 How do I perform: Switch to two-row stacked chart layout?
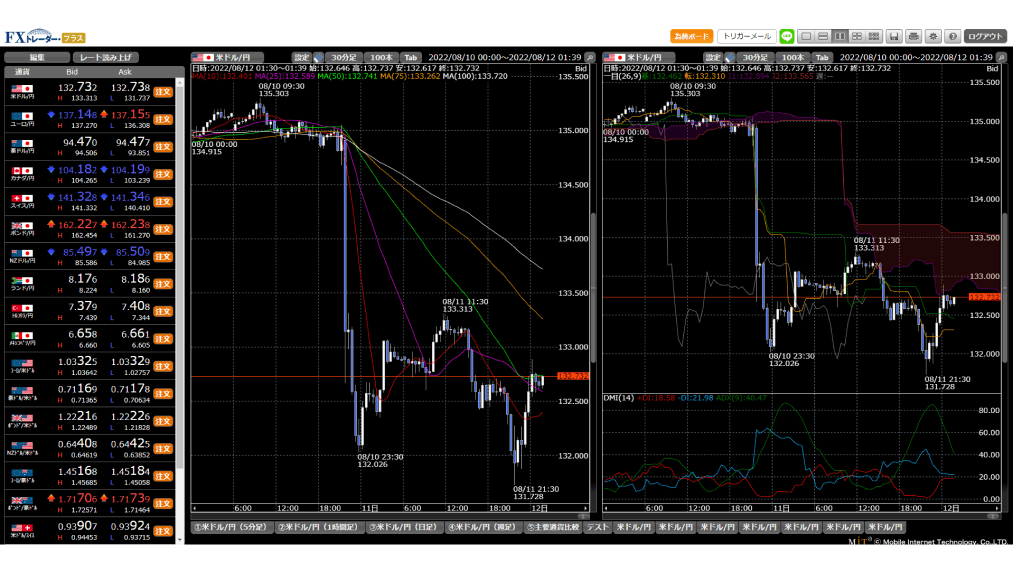tap(822, 37)
